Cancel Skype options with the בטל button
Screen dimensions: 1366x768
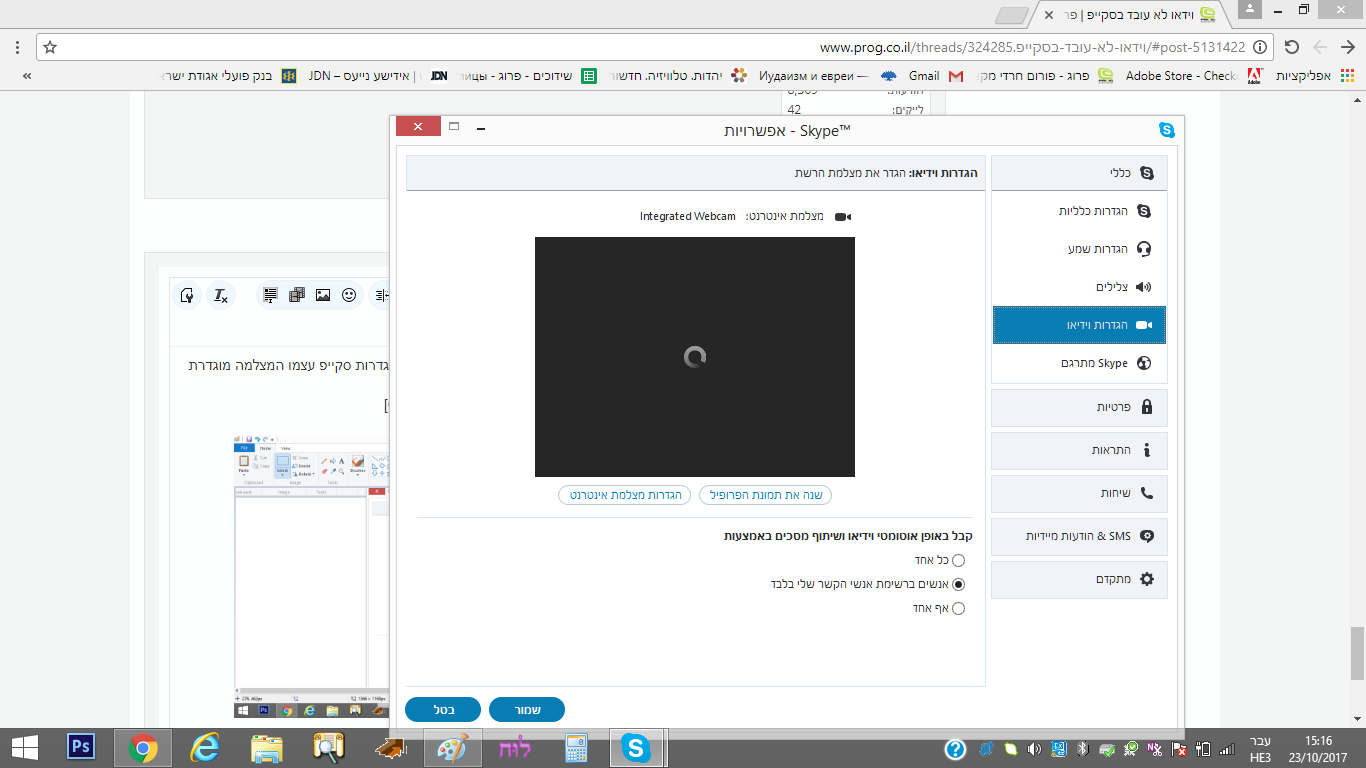point(443,710)
